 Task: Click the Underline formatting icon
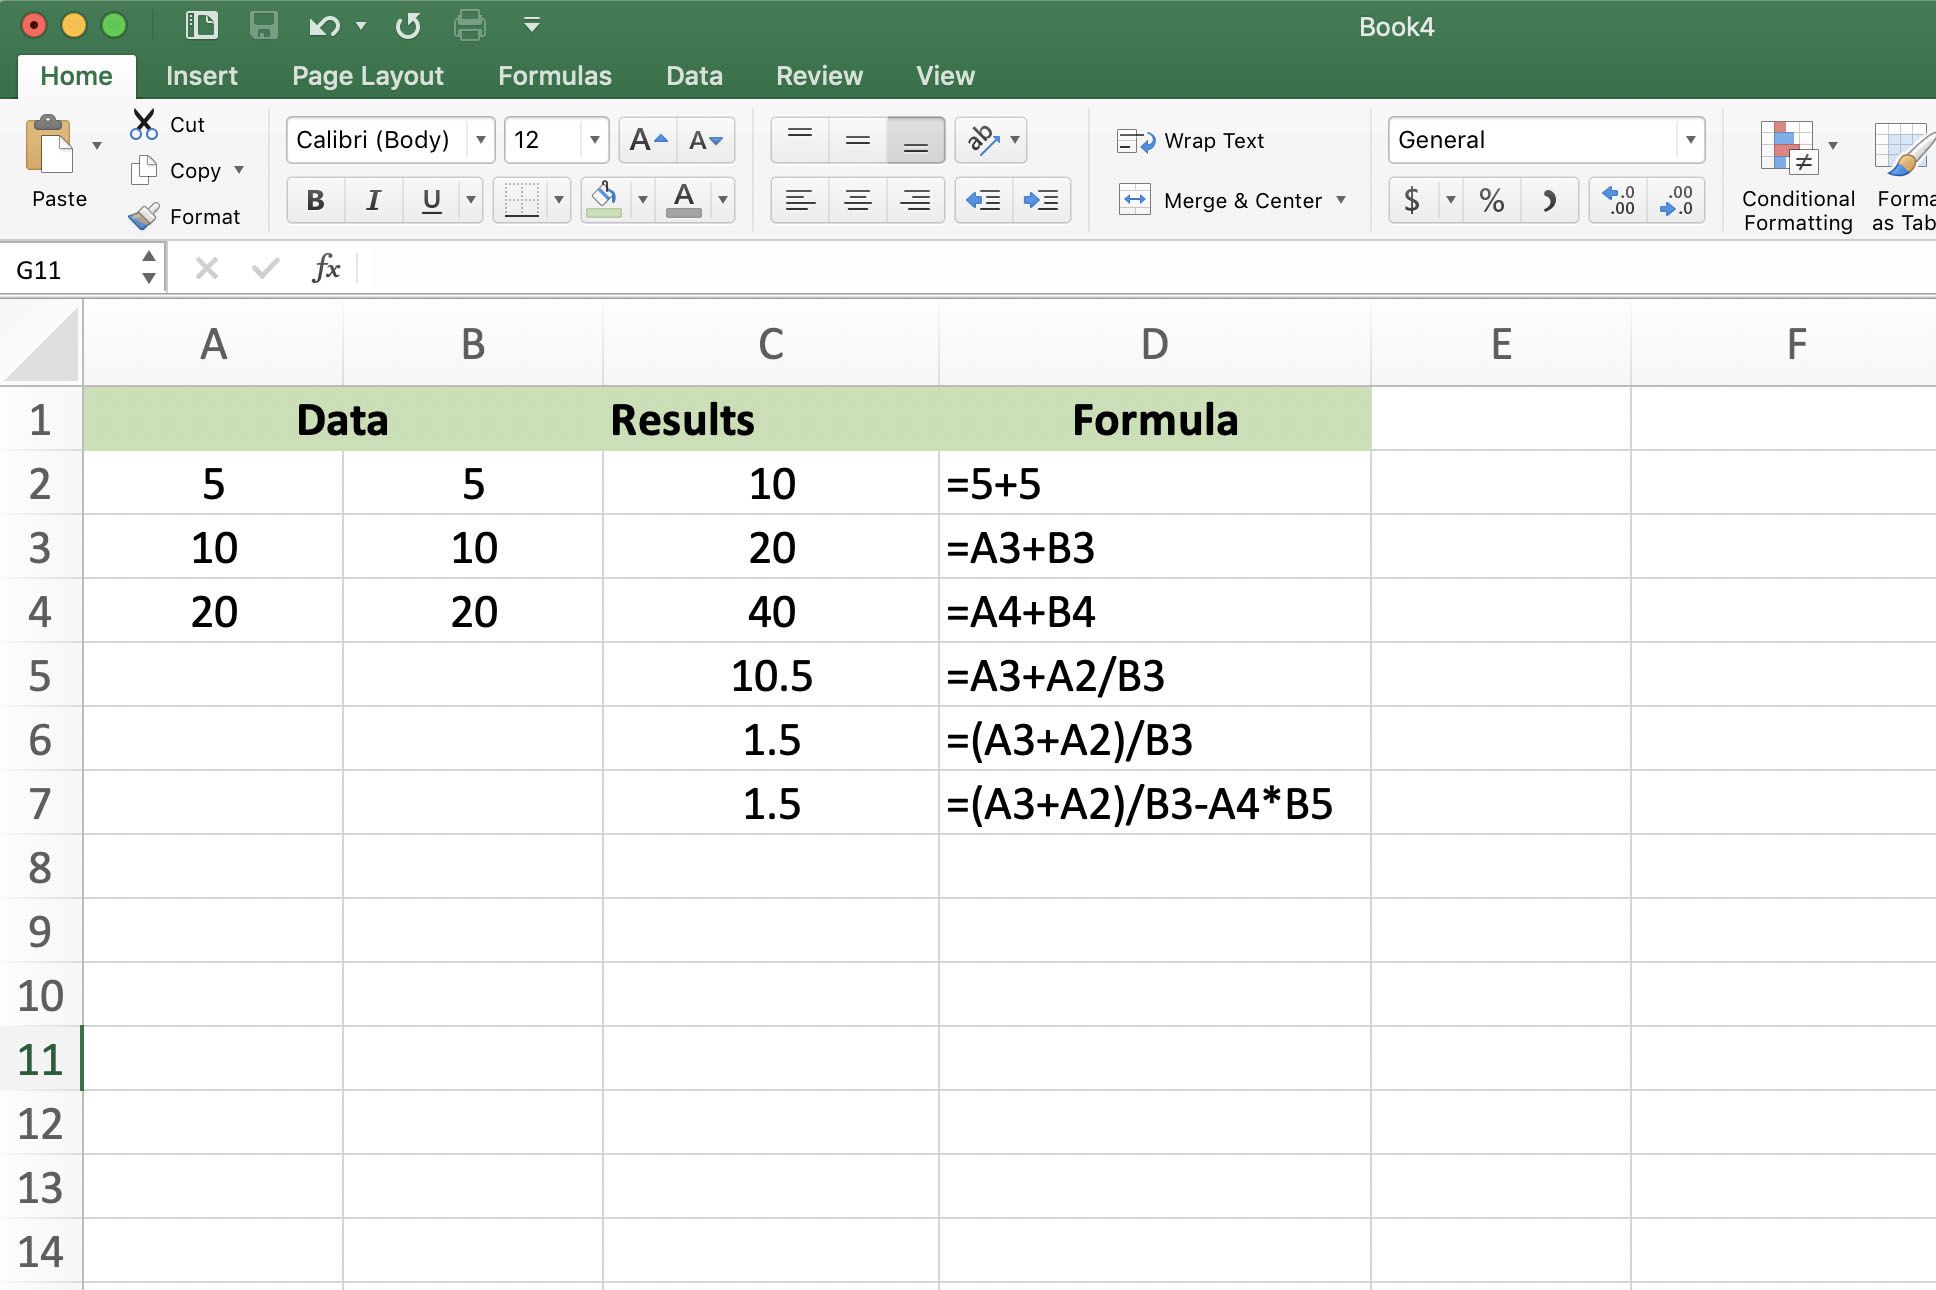point(432,200)
